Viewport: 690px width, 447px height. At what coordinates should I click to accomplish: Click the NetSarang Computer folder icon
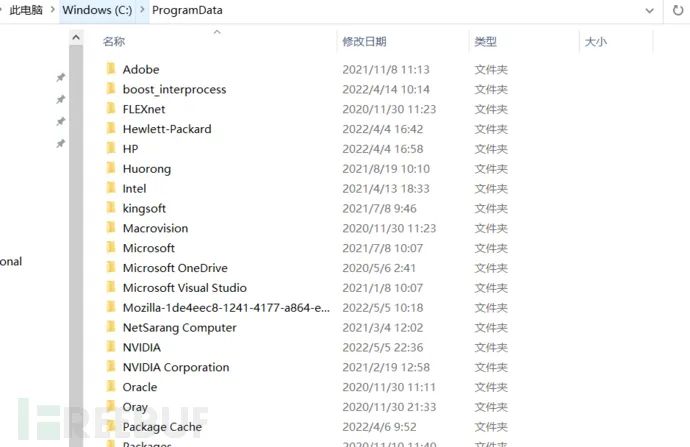111,327
